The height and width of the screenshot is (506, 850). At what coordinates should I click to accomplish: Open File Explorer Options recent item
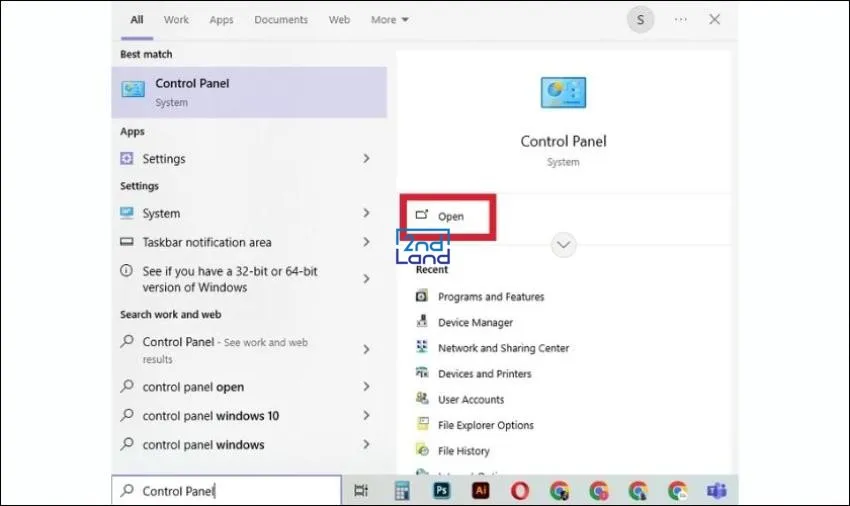click(486, 425)
